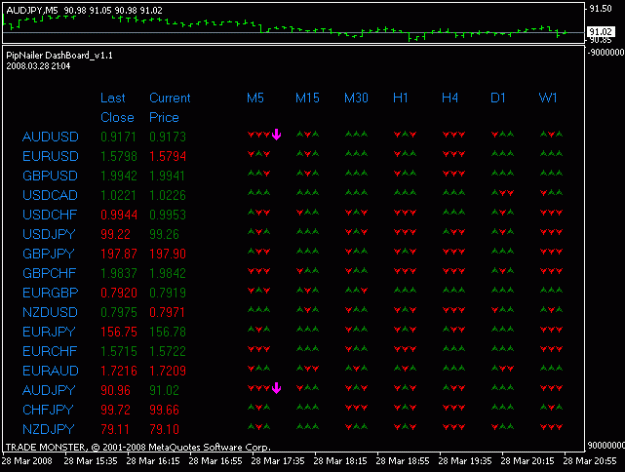
Task: Click GBPCHF M5 signal arrows
Action: [259, 271]
